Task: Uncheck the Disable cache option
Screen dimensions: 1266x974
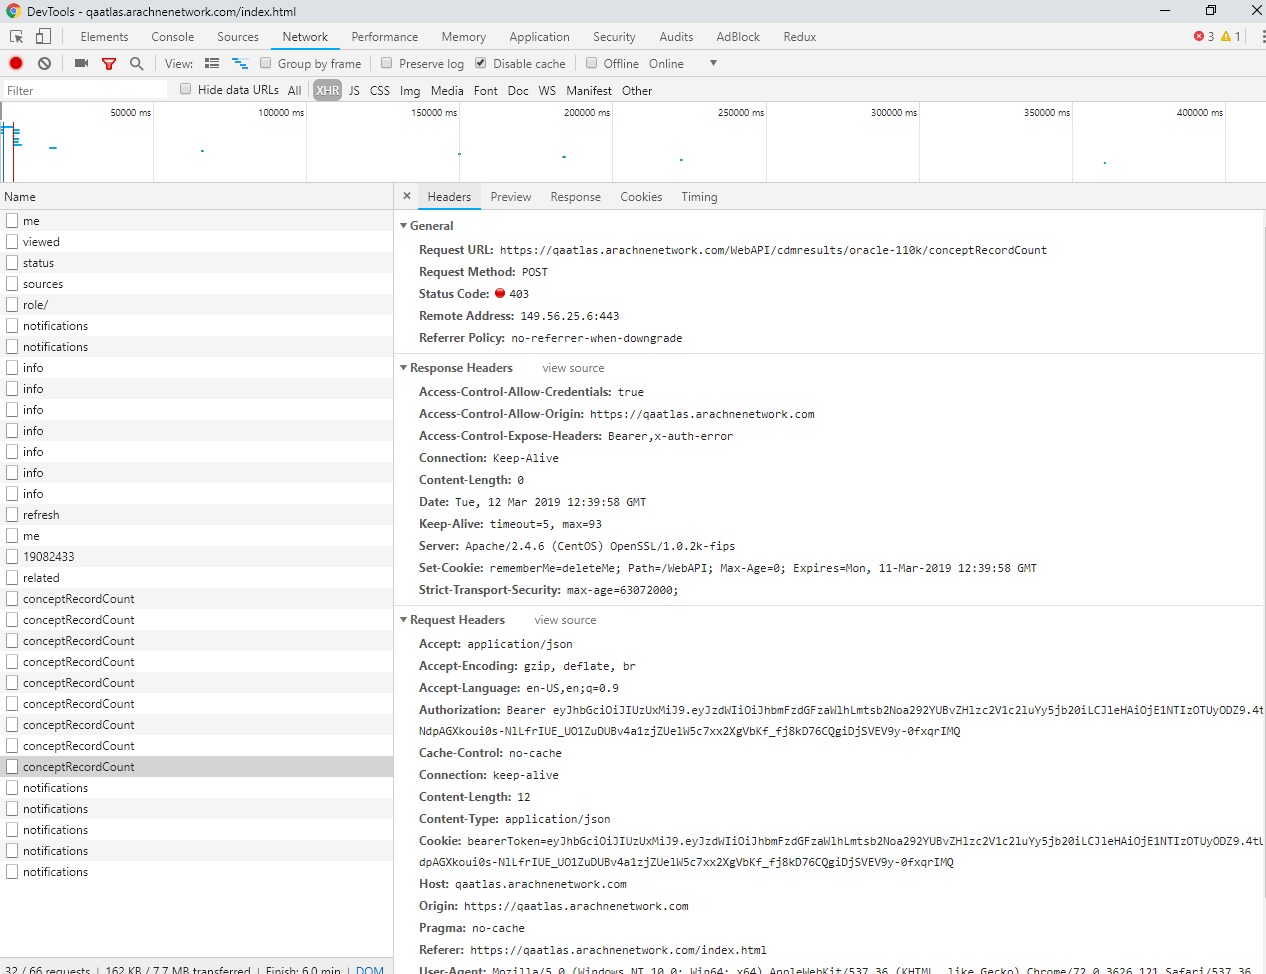Action: point(480,63)
